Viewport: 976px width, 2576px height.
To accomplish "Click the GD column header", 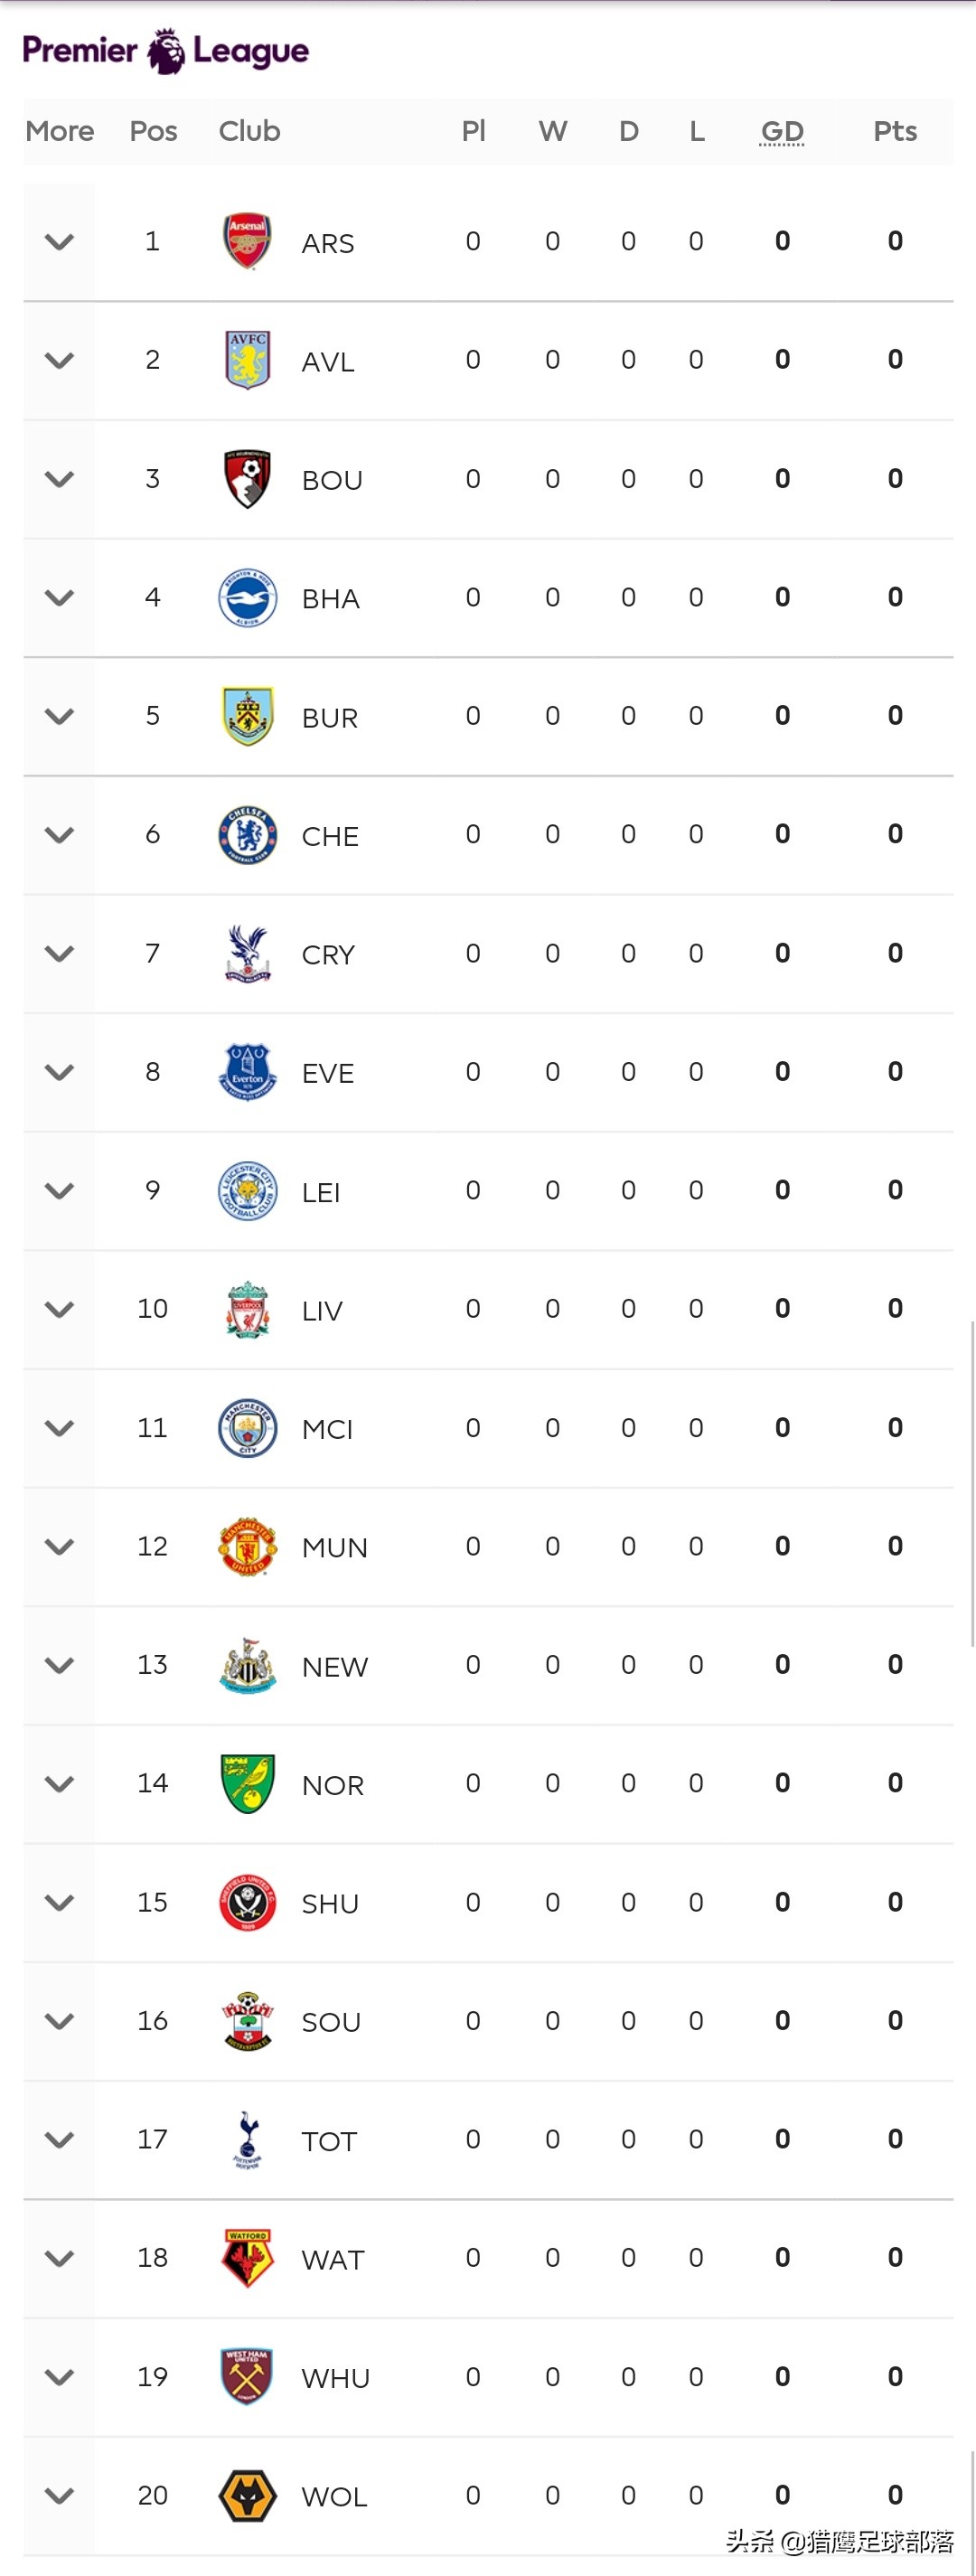I will 782,131.
